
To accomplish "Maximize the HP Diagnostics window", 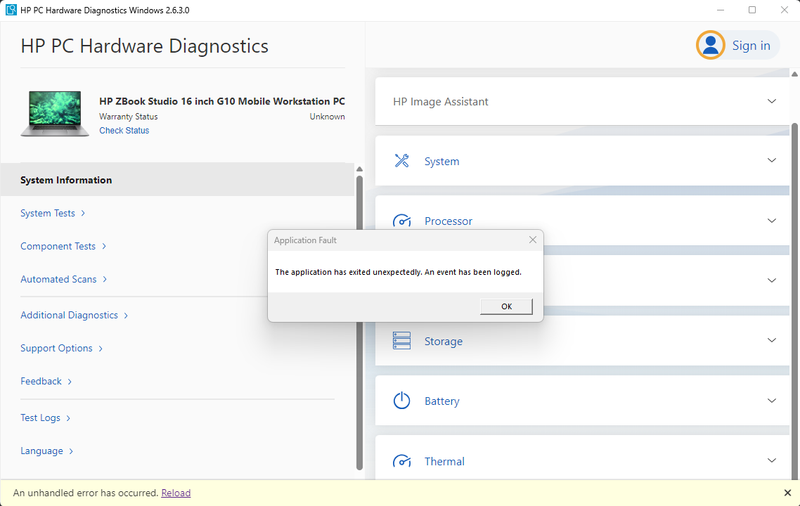I will (752, 10).
